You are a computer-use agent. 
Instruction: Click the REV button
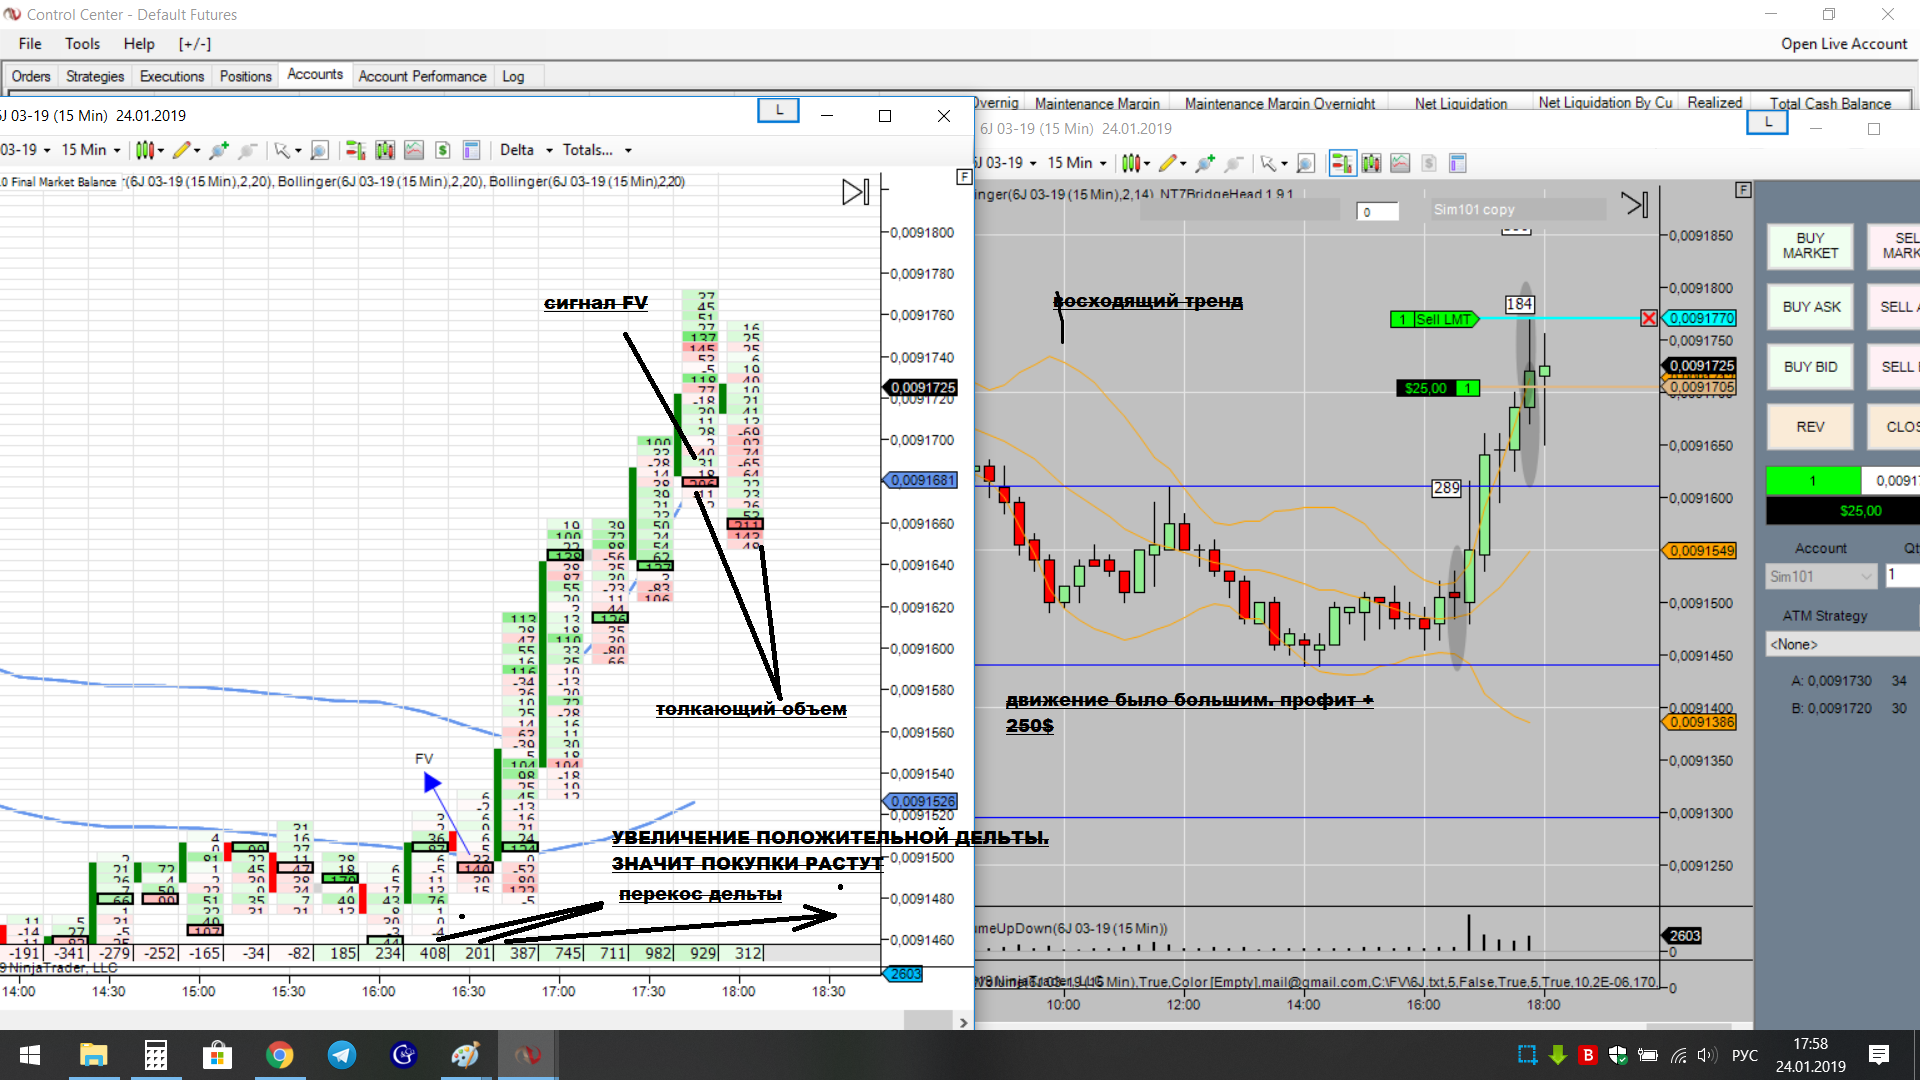tap(1810, 427)
